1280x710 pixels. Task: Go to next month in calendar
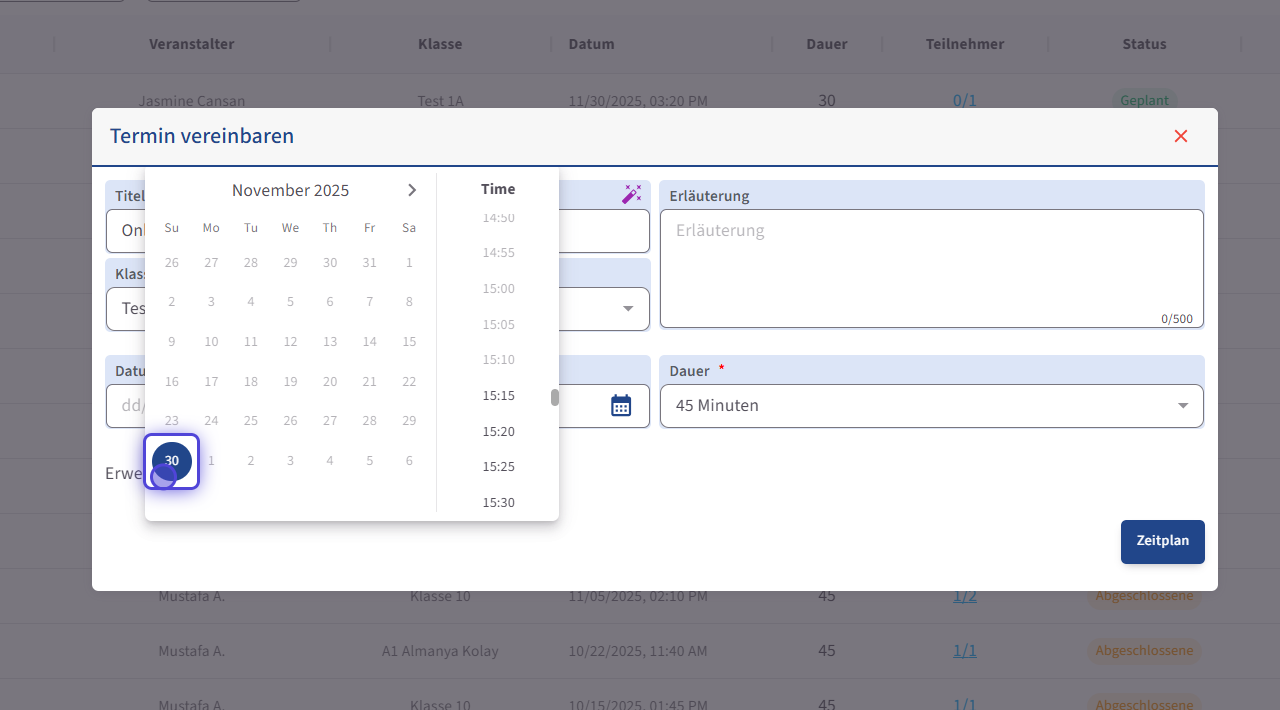point(411,190)
